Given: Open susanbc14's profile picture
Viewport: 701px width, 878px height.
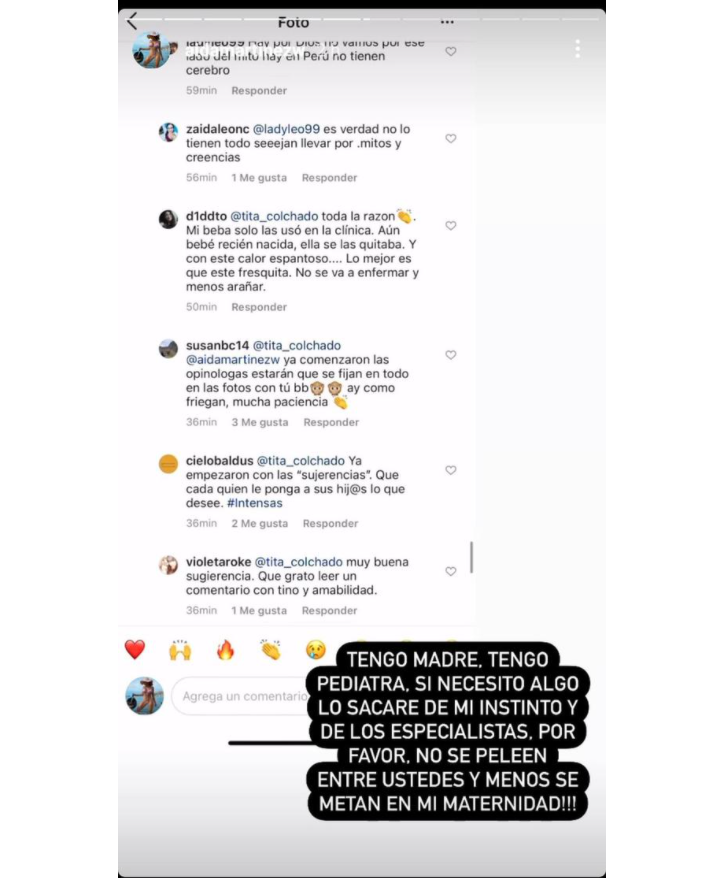Looking at the screenshot, I should [168, 349].
